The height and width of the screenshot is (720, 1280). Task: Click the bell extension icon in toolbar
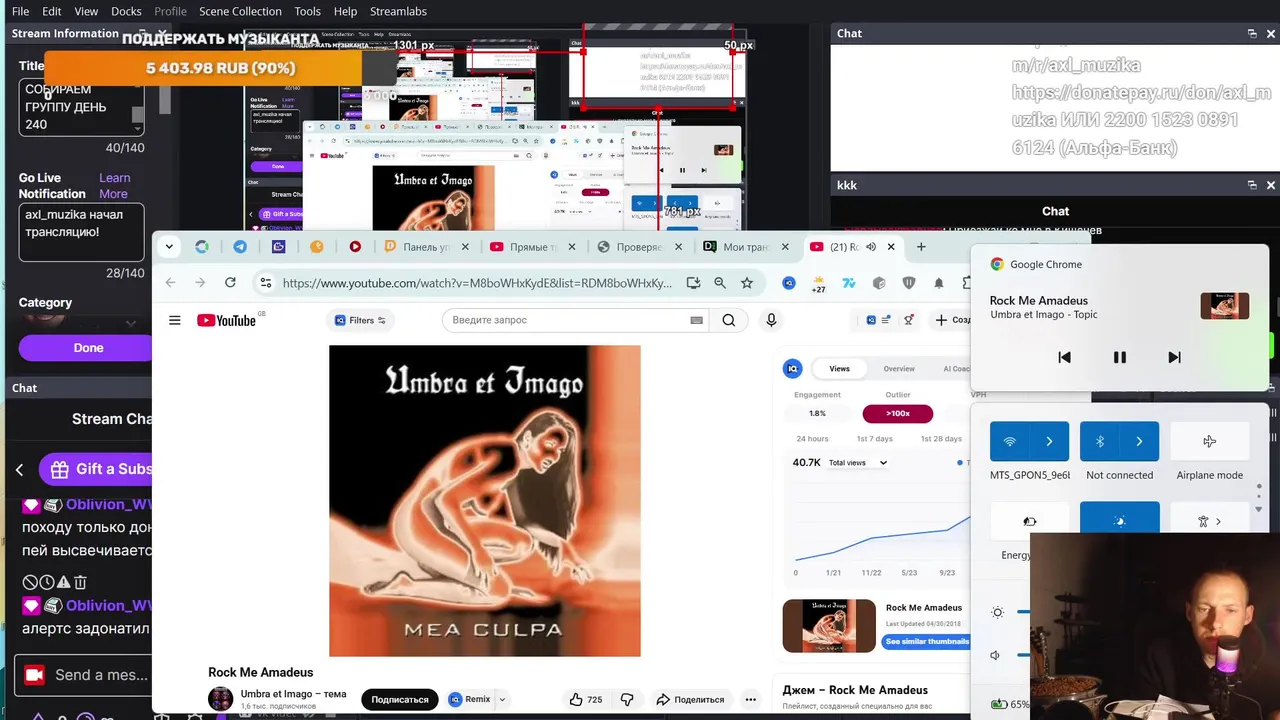tap(939, 283)
